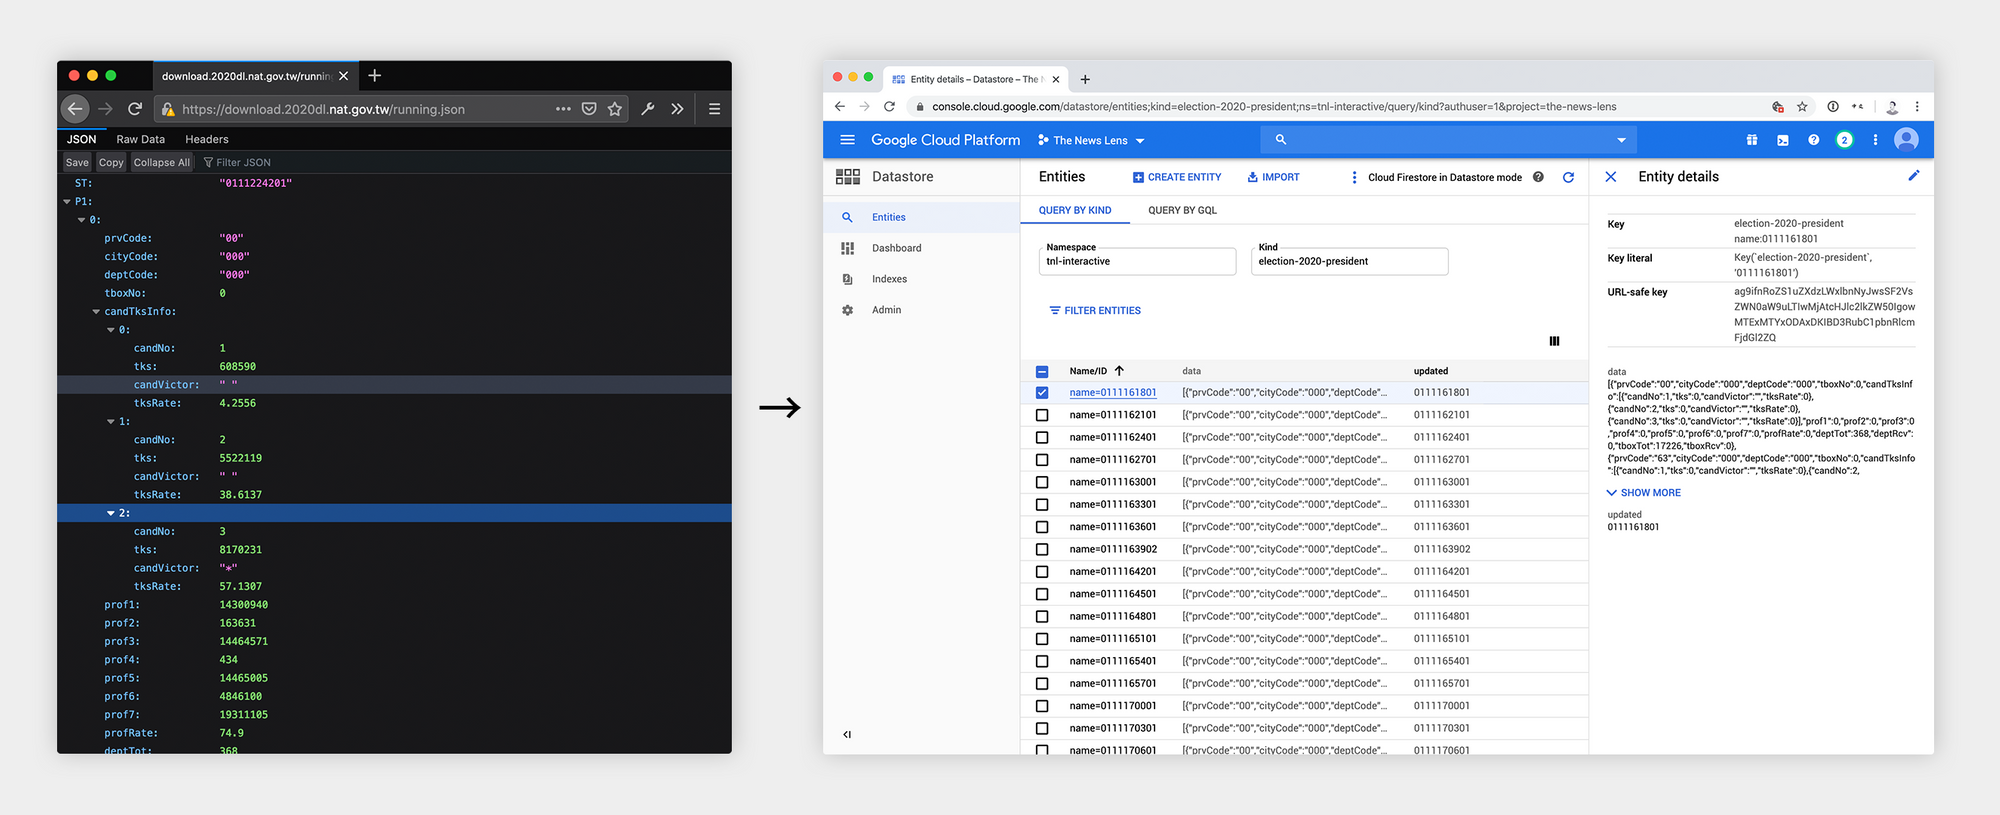Open the gift free-trial icon in Cloud header
The height and width of the screenshot is (815, 2000).
(x=1752, y=140)
